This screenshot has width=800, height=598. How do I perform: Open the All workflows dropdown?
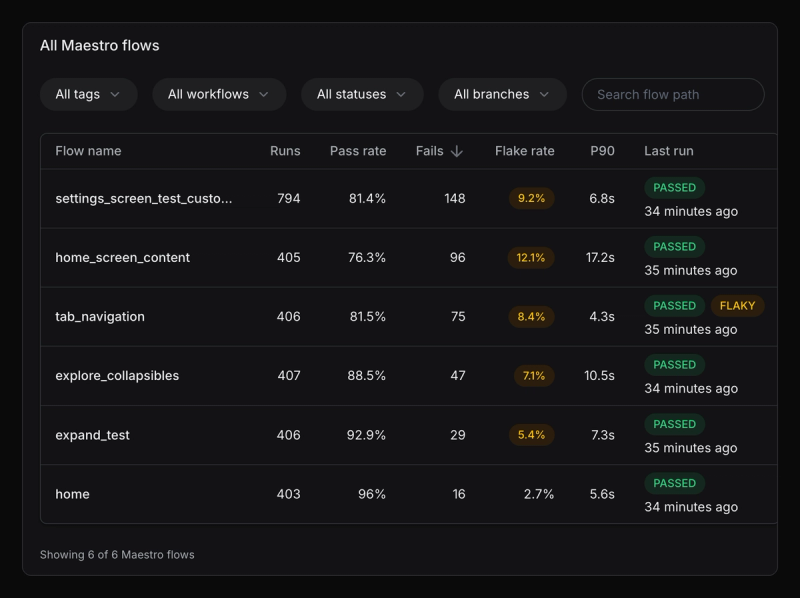219,94
